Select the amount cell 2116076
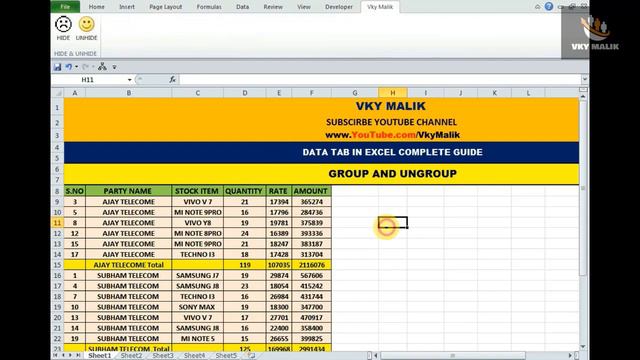 click(311, 265)
